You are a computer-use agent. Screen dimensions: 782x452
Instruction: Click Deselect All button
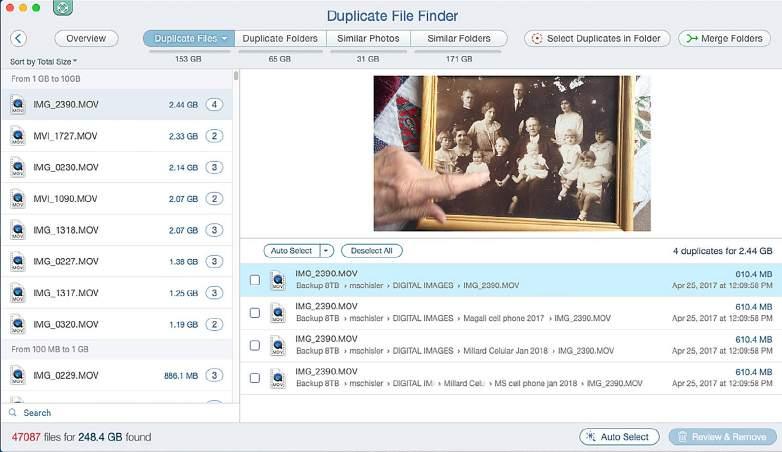pyautogui.click(x=372, y=251)
